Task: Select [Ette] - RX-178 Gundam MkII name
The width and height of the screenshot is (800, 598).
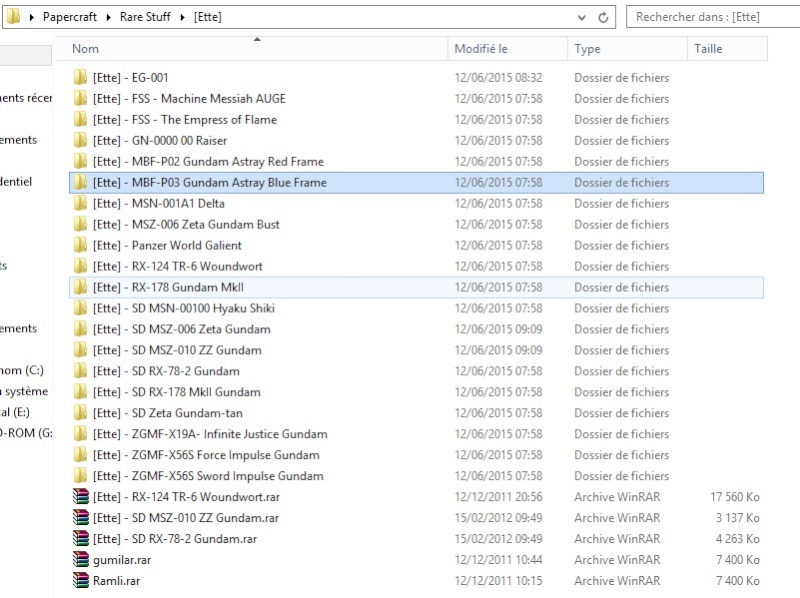Action: coord(168,287)
